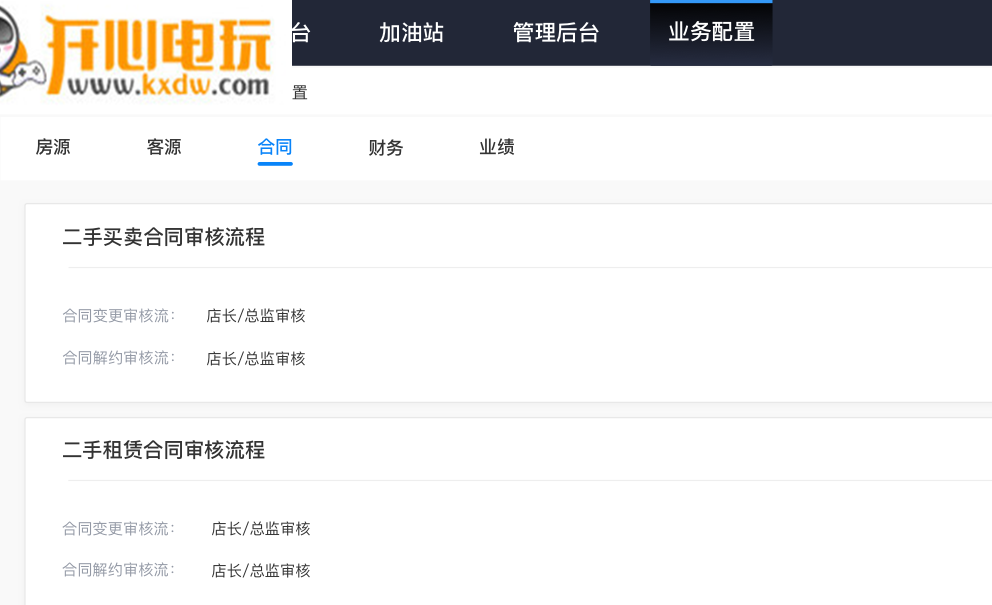
Task: Open the 合同变更审核流 setting under 二手买卖
Action: (x=120, y=316)
